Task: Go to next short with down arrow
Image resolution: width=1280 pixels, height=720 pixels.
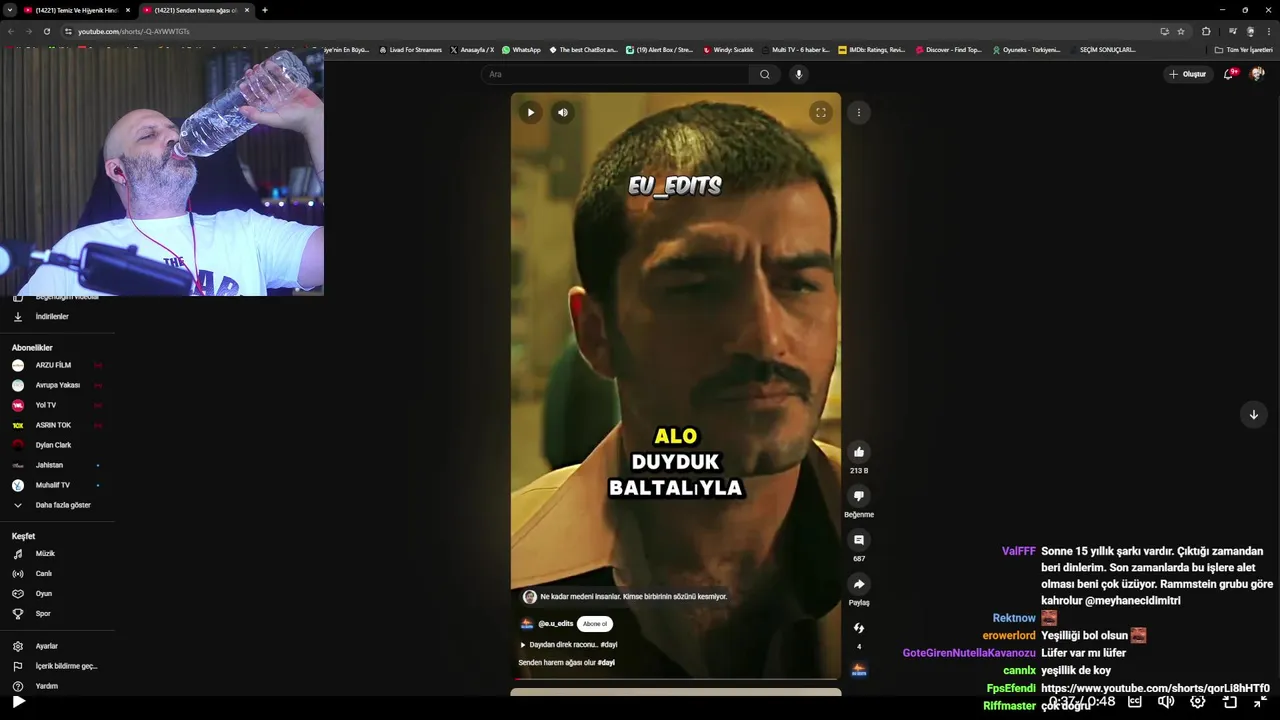Action: tap(1254, 414)
